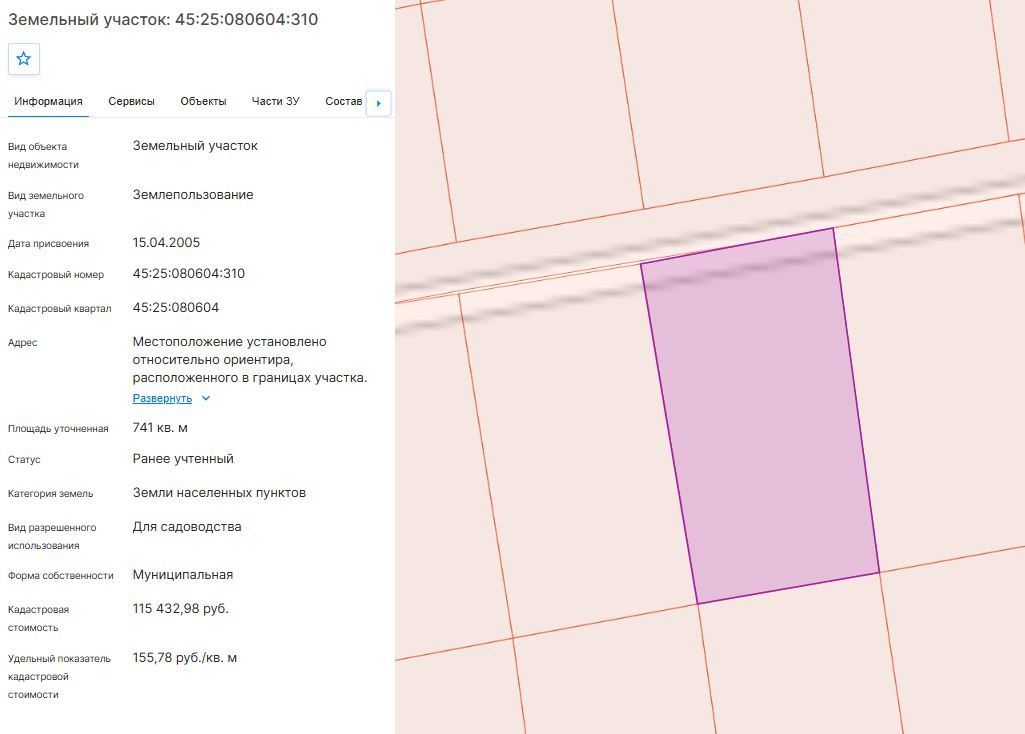Show more tabs with the right arrow button
This screenshot has height=734, width=1025.
378,103
